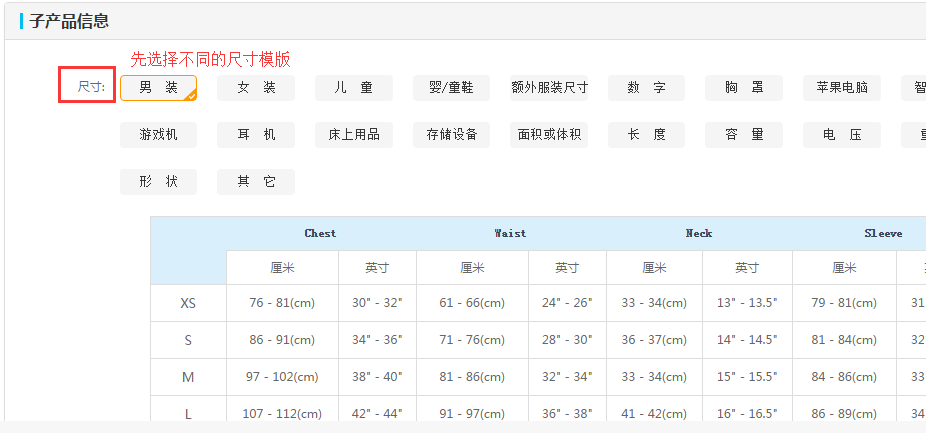Viewport: 926px width, 433px height.
Task: Click the Chest column header
Action: coord(320,233)
